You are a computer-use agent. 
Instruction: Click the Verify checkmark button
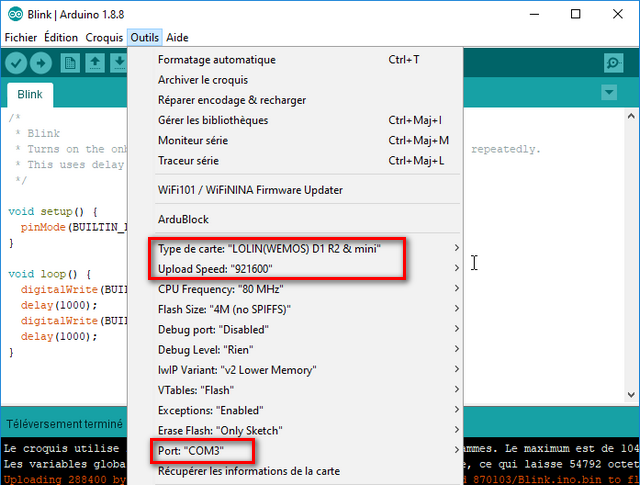(16, 63)
